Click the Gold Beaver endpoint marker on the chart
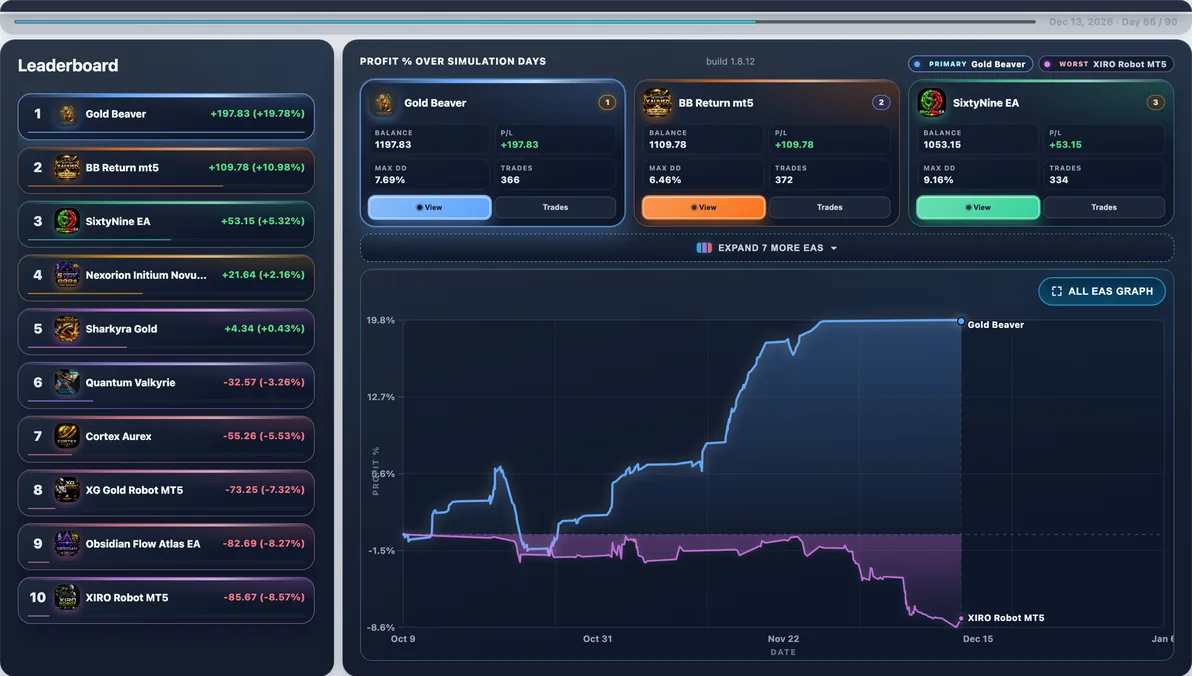This screenshot has height=676, width=1192. [961, 322]
